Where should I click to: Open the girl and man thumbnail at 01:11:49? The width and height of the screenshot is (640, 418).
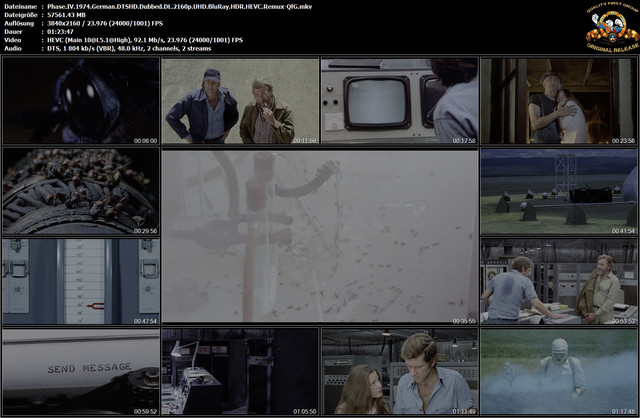[x=400, y=372]
